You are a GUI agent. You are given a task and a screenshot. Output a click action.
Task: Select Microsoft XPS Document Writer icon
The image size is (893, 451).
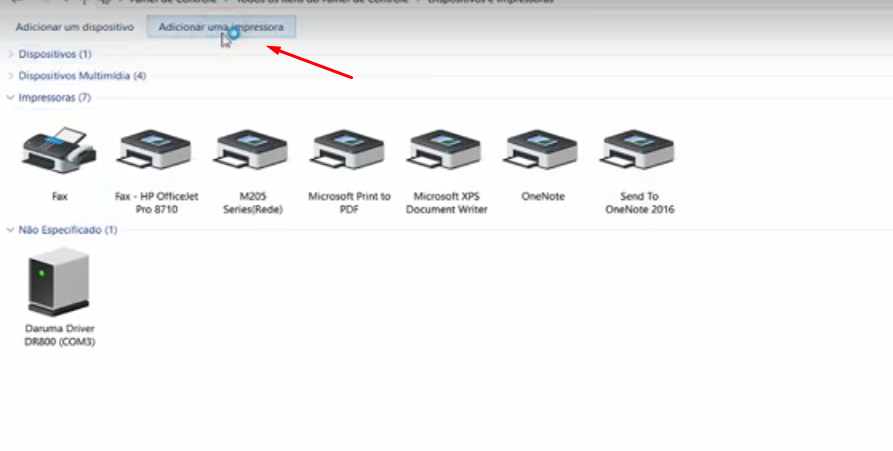click(x=446, y=149)
